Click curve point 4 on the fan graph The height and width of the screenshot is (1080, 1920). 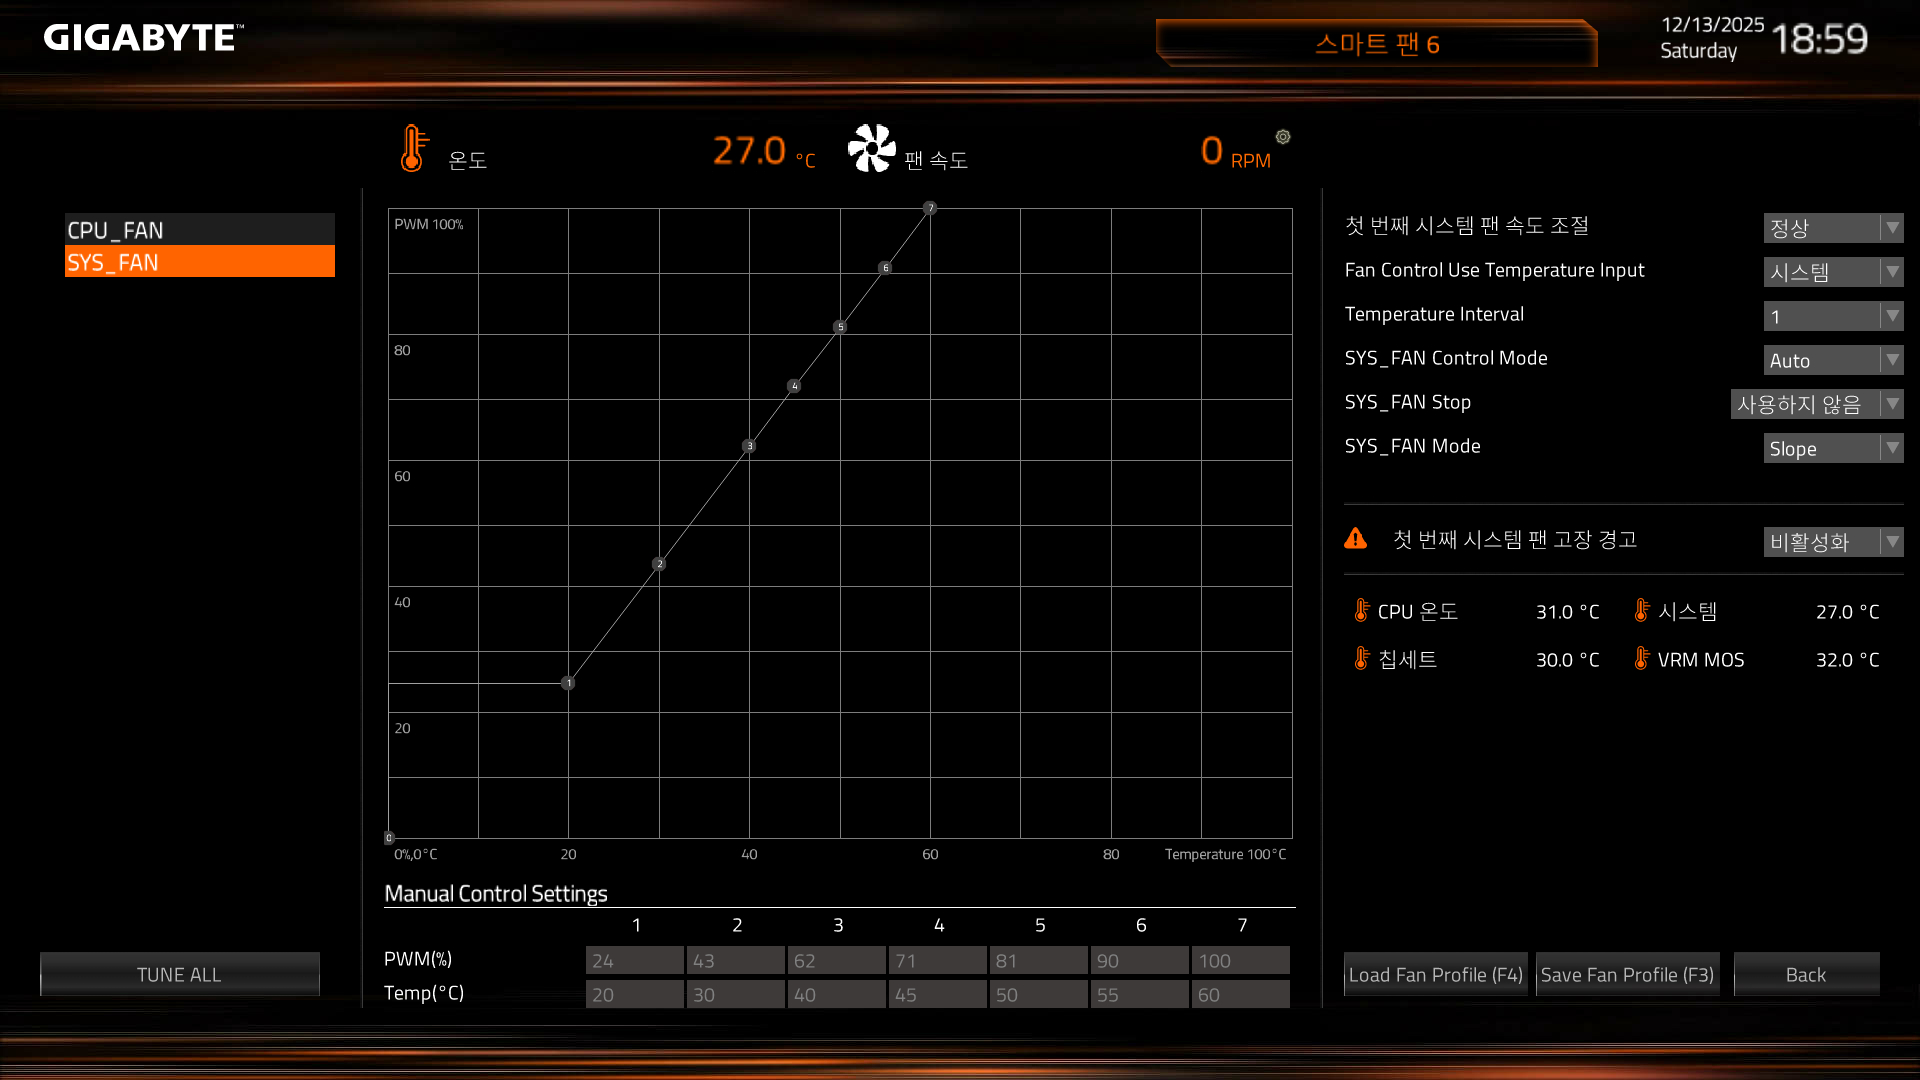pyautogui.click(x=794, y=386)
